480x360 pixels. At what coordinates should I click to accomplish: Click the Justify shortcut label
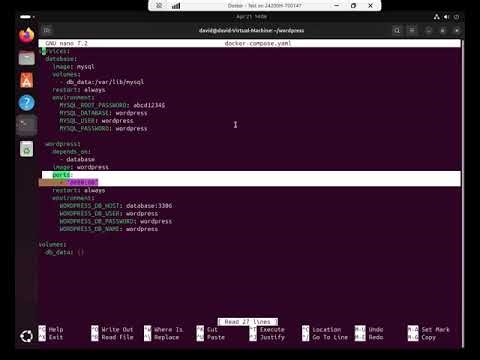coord(272,337)
